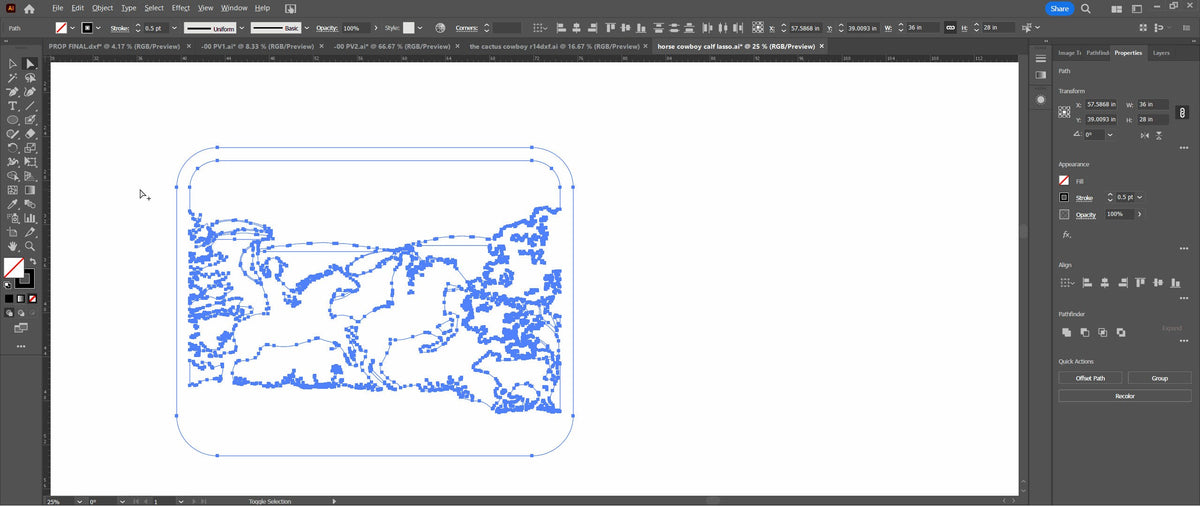The width and height of the screenshot is (1200, 506).
Task: Switch to the Layers panel tab
Action: click(1161, 53)
